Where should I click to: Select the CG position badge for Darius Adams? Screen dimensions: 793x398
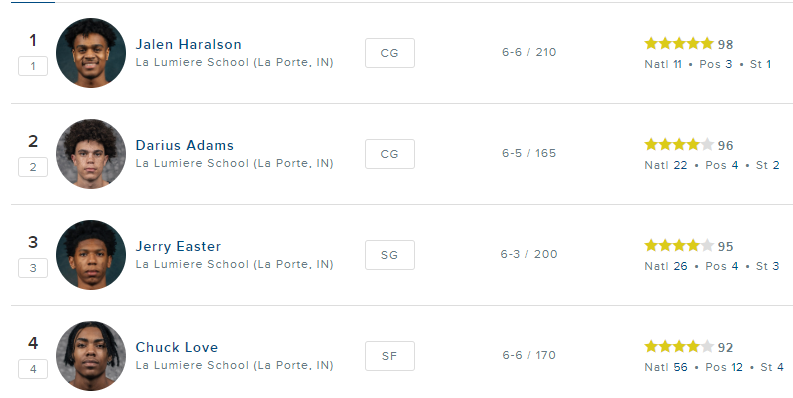[390, 154]
